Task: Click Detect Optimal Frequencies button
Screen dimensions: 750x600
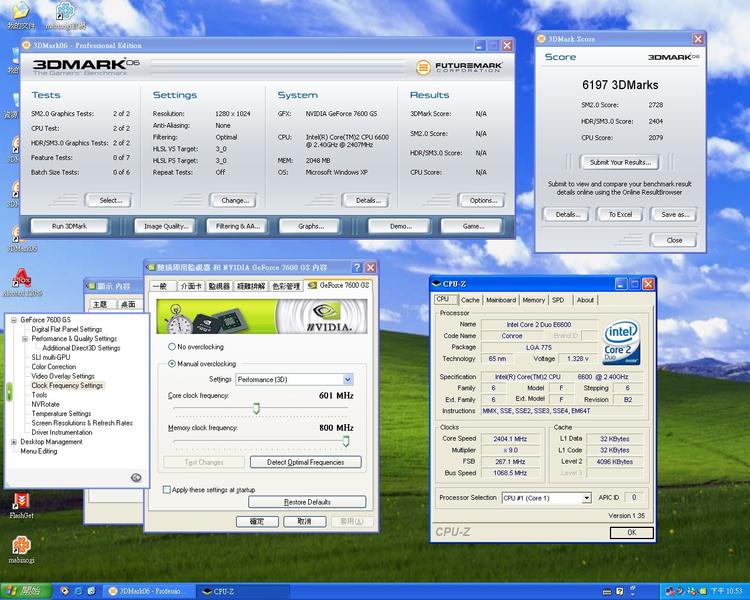Action: [x=306, y=462]
